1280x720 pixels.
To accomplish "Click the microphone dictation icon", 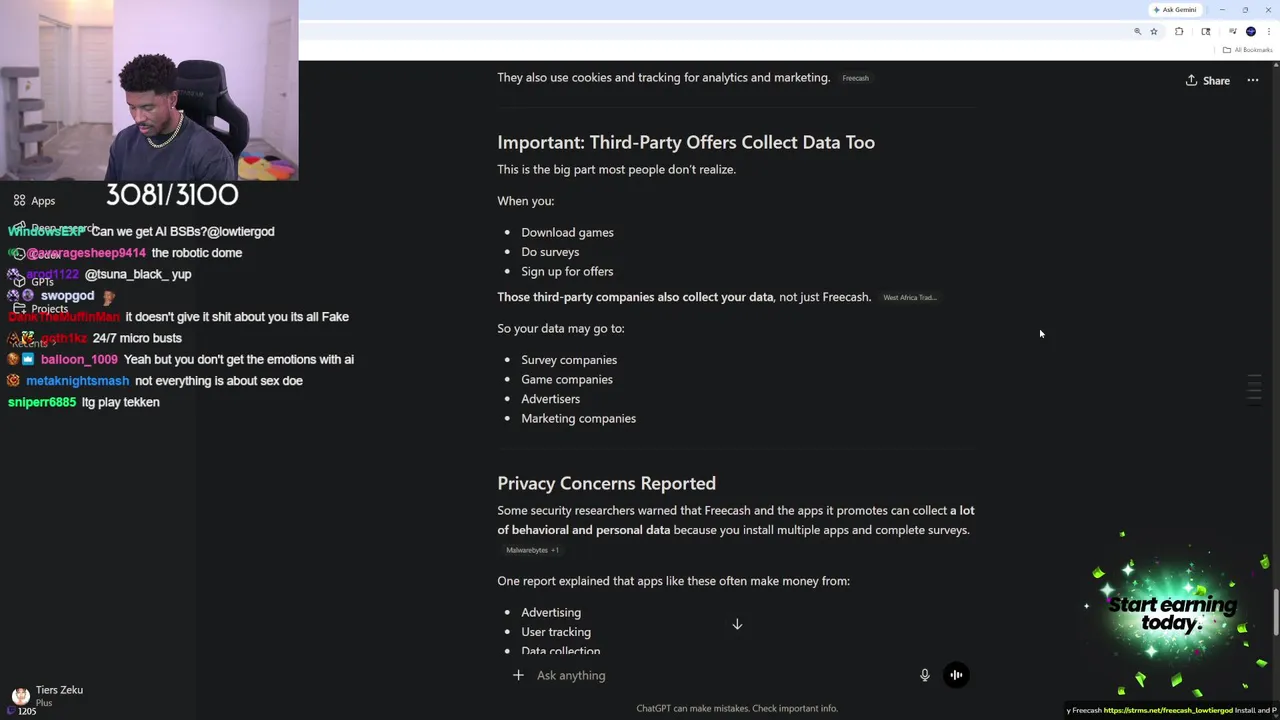I will 925,675.
